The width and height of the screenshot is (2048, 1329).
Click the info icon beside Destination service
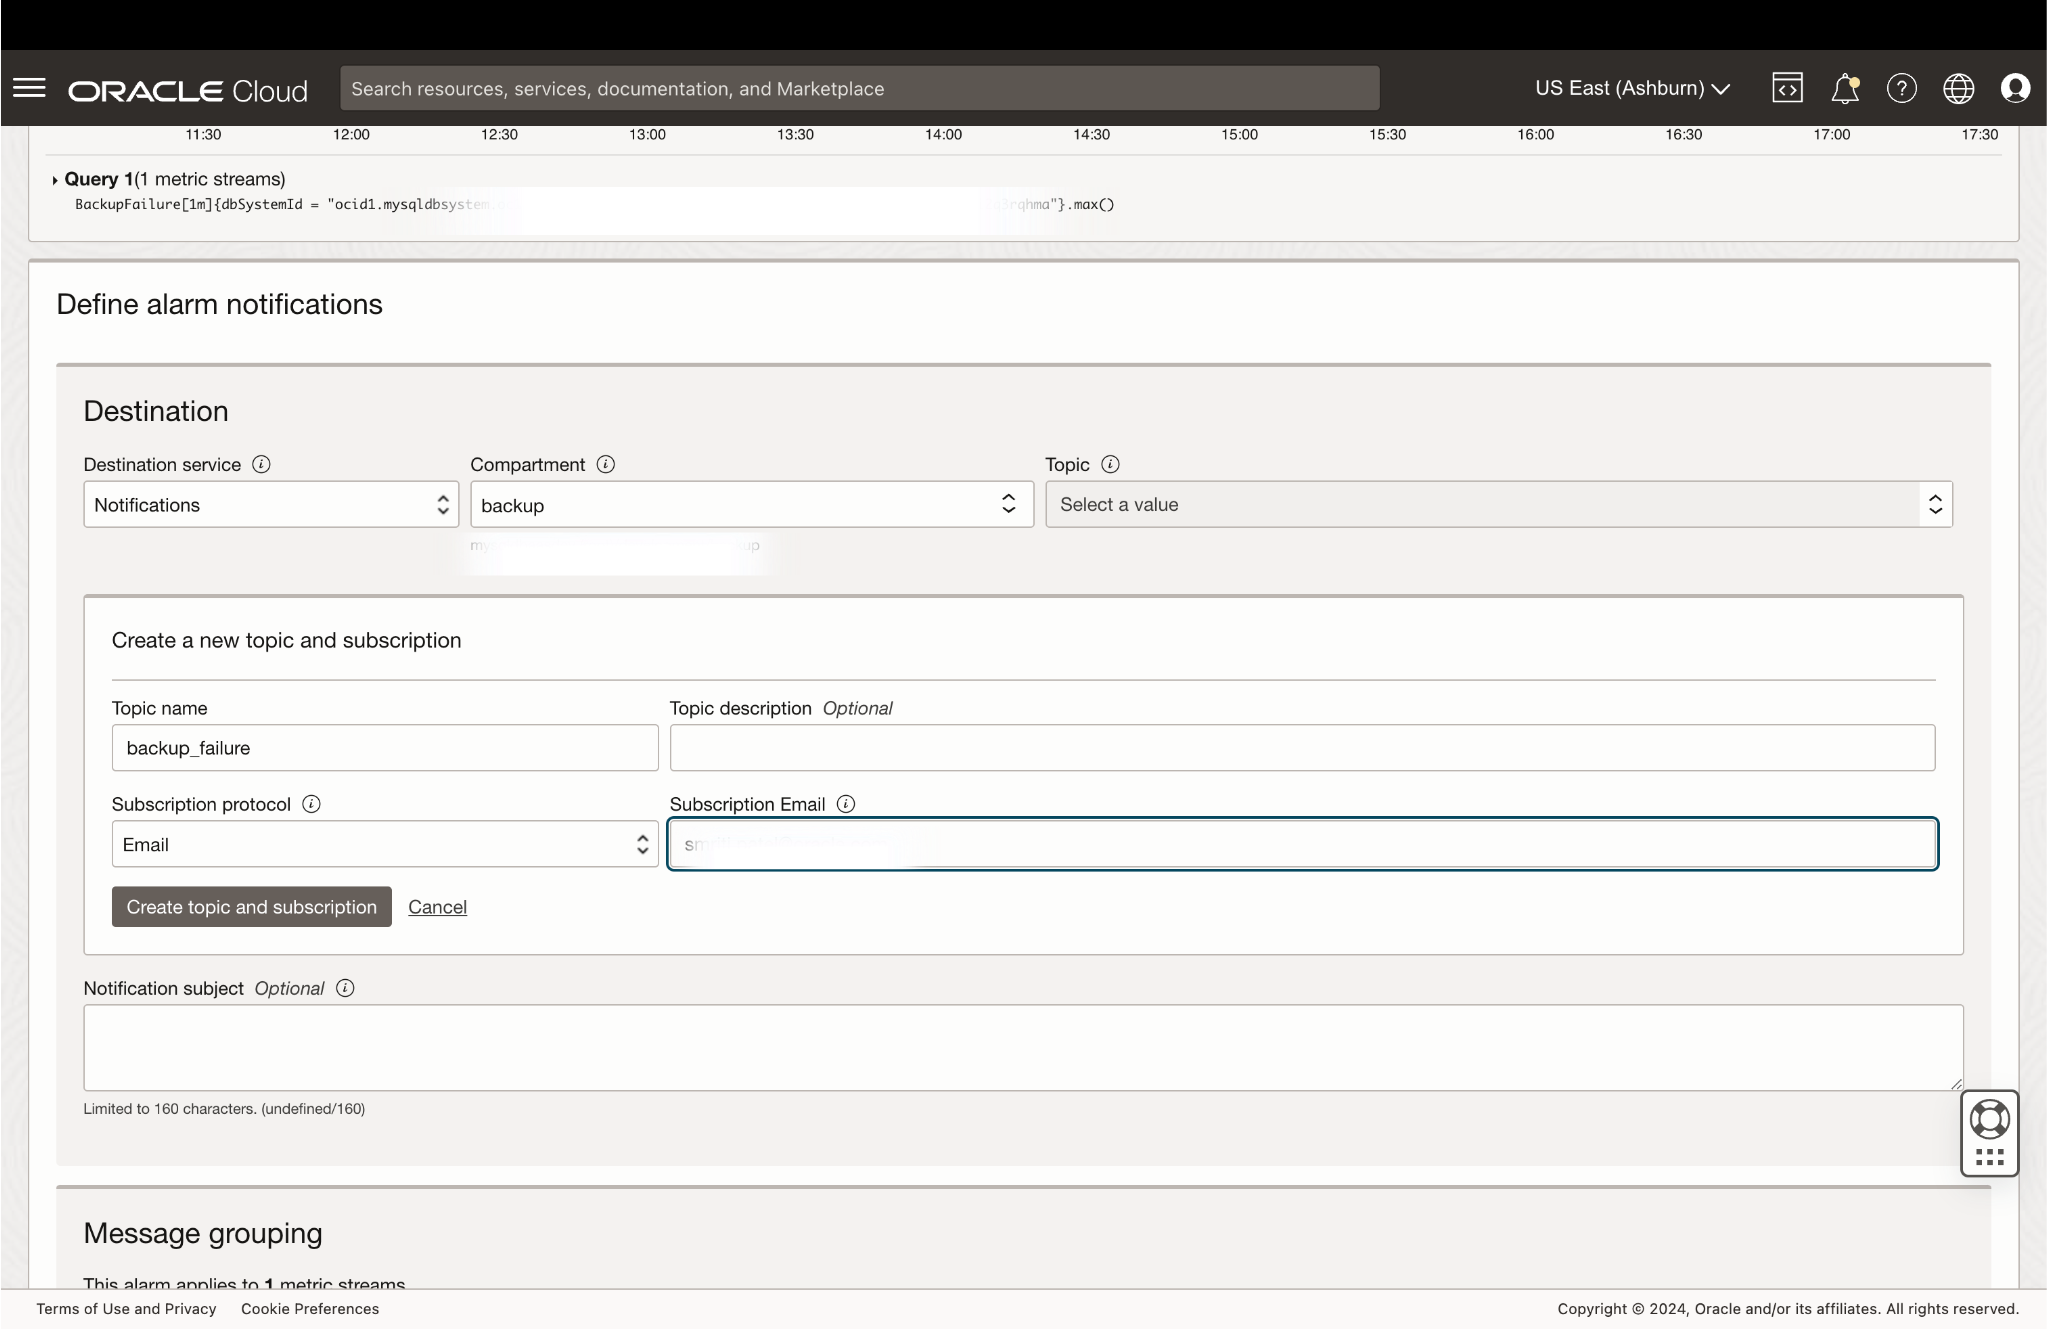[x=261, y=464]
